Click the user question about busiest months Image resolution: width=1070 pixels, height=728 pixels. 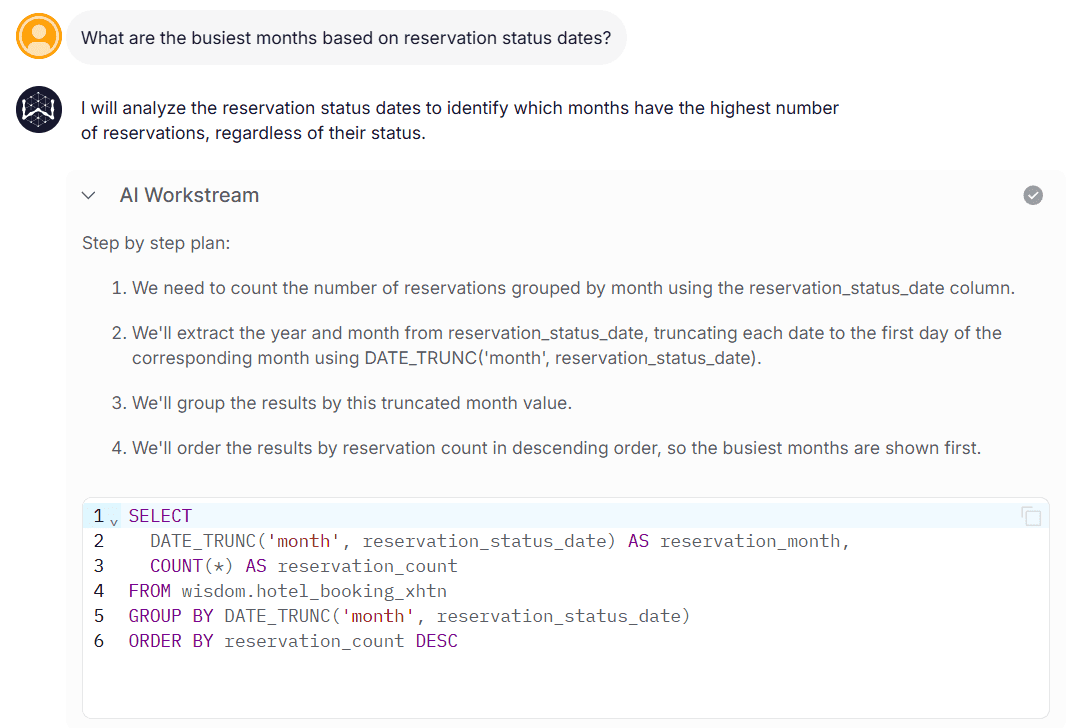(346, 38)
